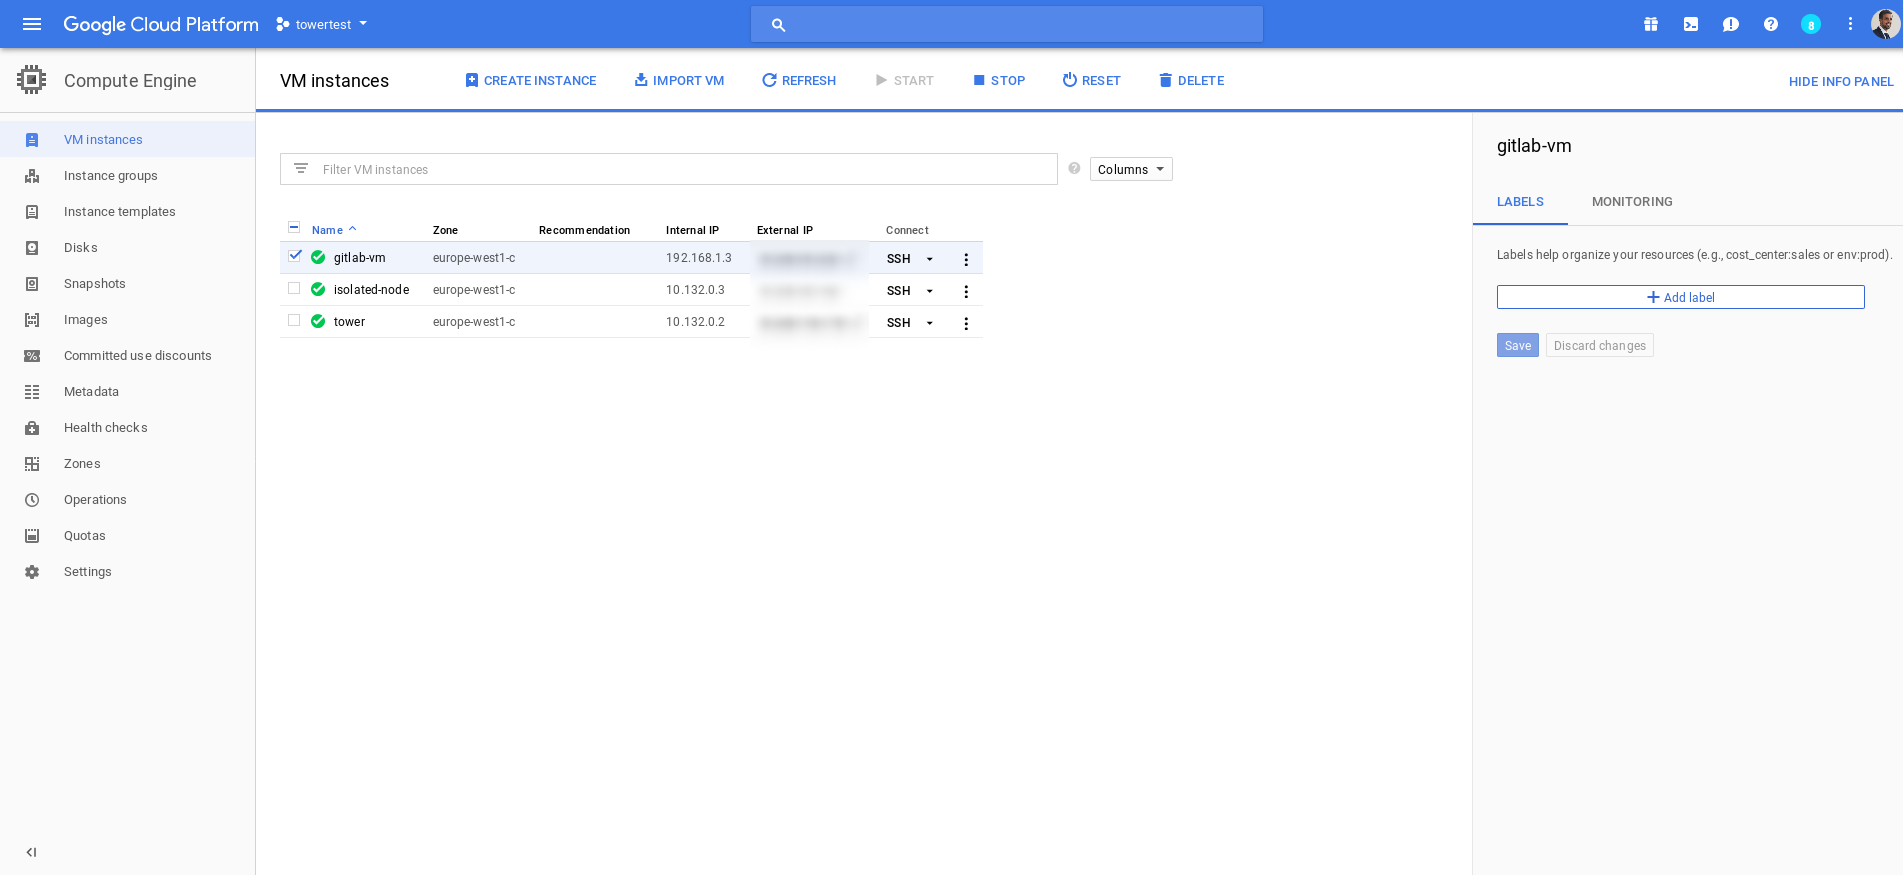Click the Delete trash toolbar button
This screenshot has width=1903, height=875.
(1191, 80)
